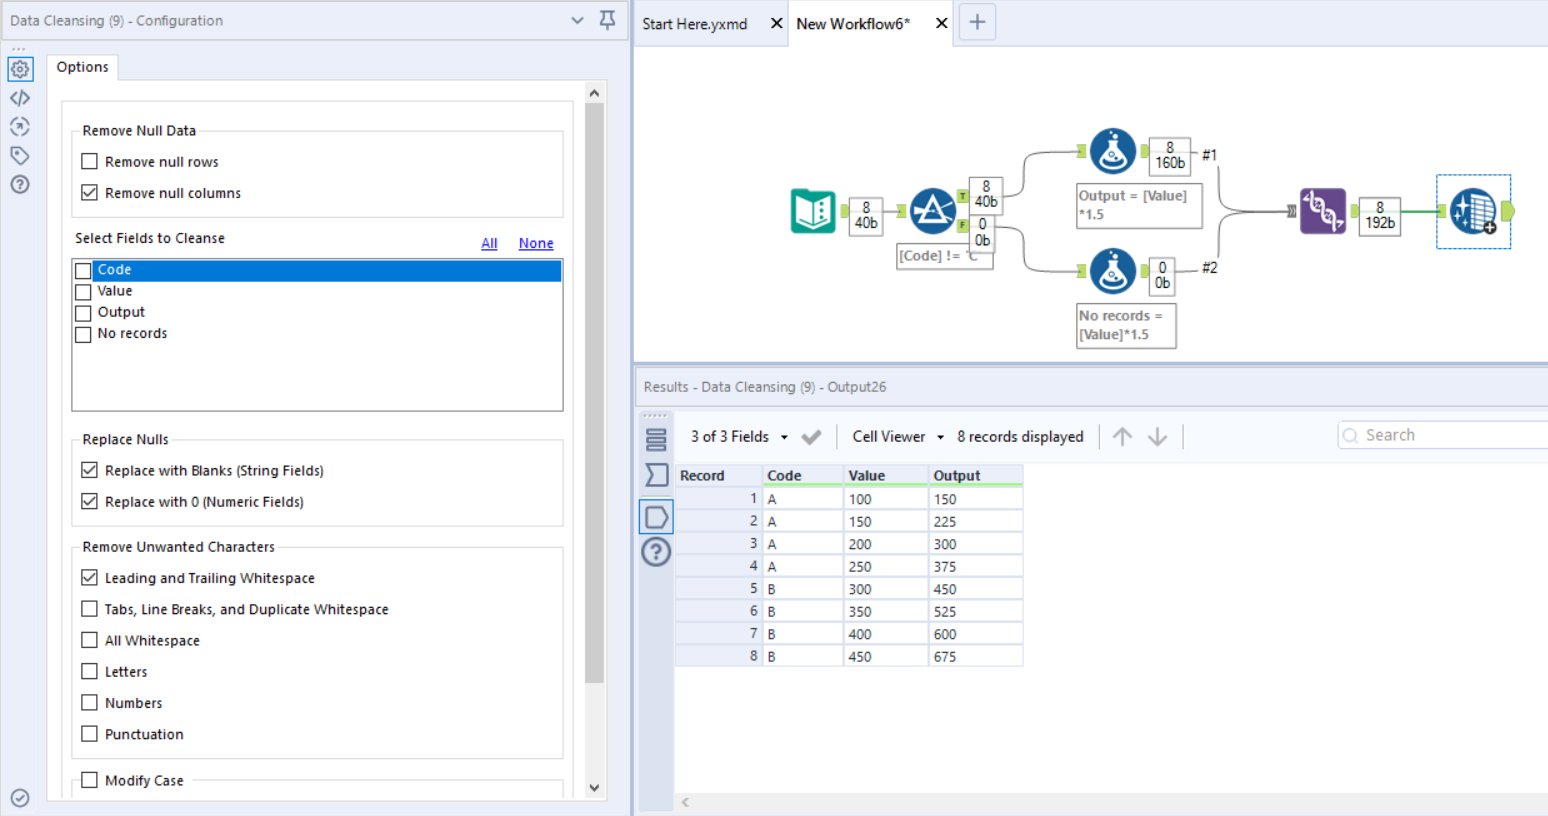Screen dimensions: 1548x816
Task: Open configuration window dropdown chevron
Action: 577,20
